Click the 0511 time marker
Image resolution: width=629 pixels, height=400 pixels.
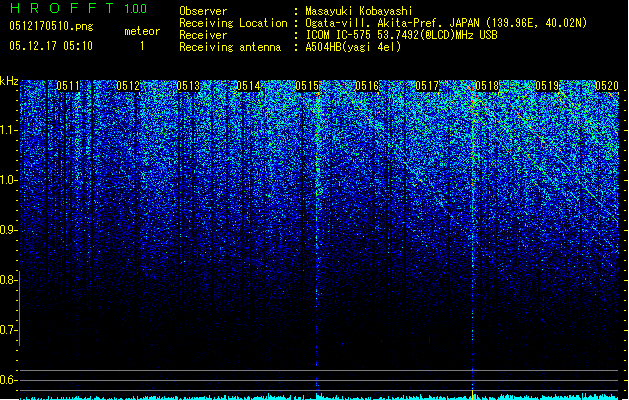[x=68, y=86]
